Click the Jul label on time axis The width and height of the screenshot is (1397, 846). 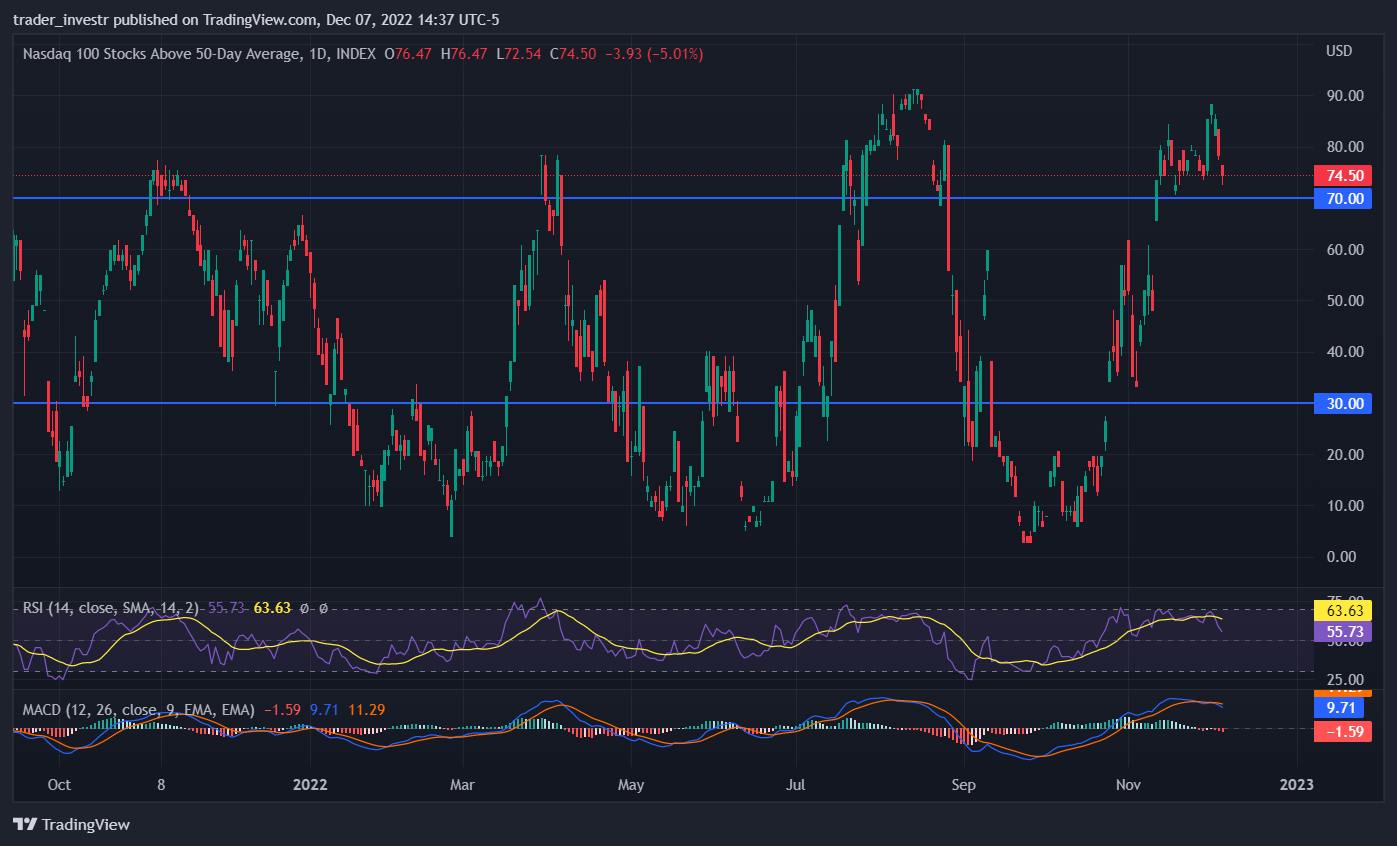click(796, 785)
